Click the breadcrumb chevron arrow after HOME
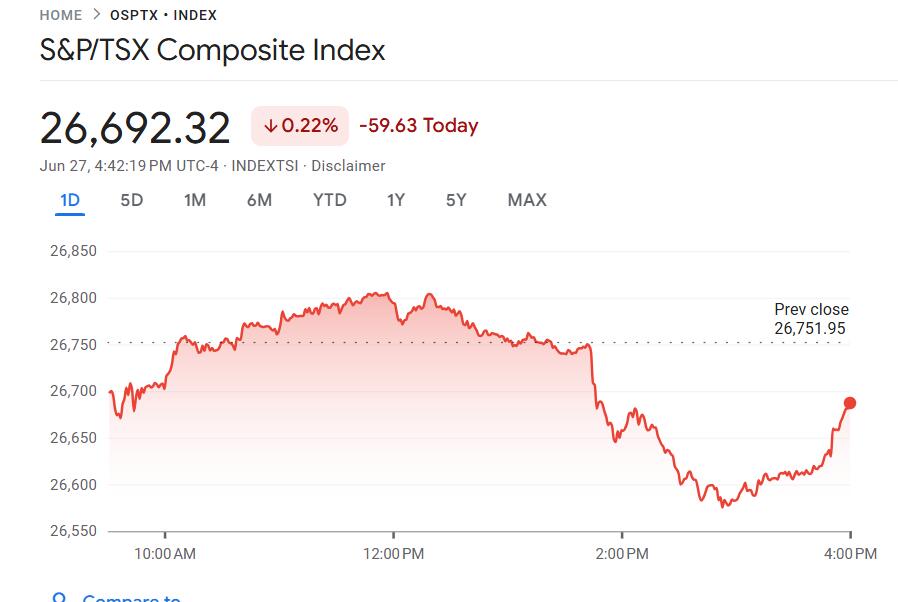Screen dimensions: 898x602 (97, 14)
